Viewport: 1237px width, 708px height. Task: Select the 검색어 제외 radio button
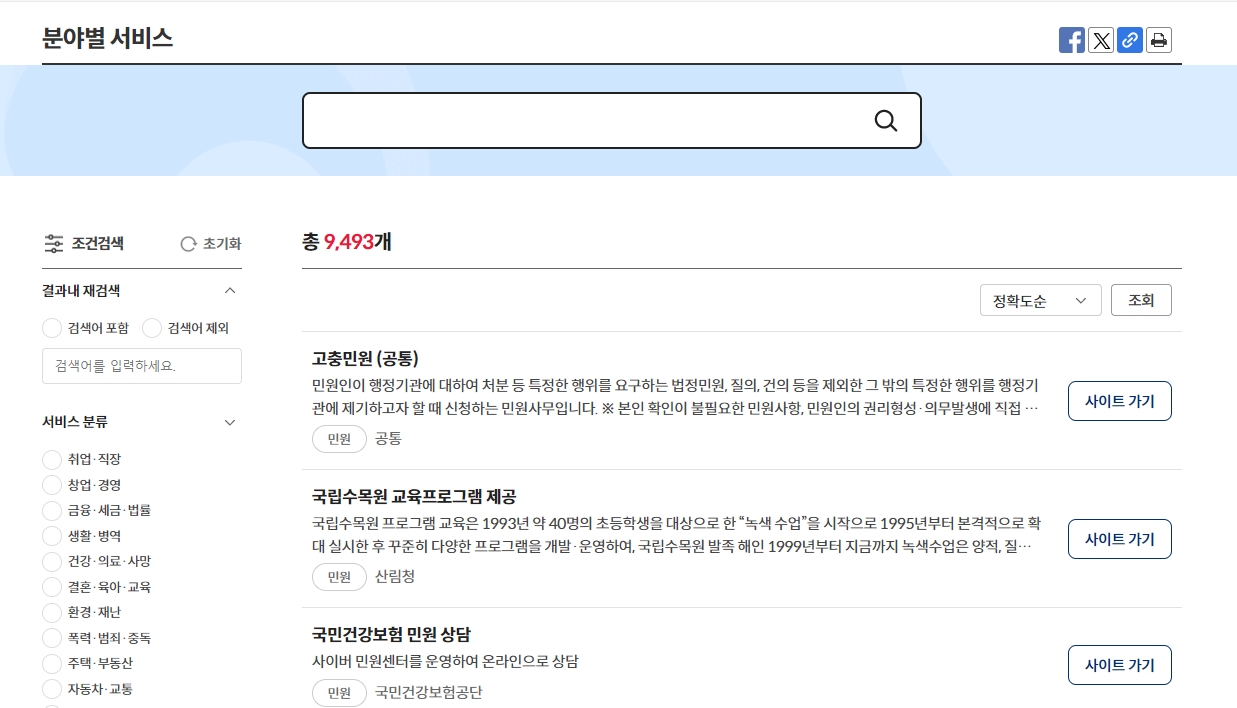(x=152, y=327)
